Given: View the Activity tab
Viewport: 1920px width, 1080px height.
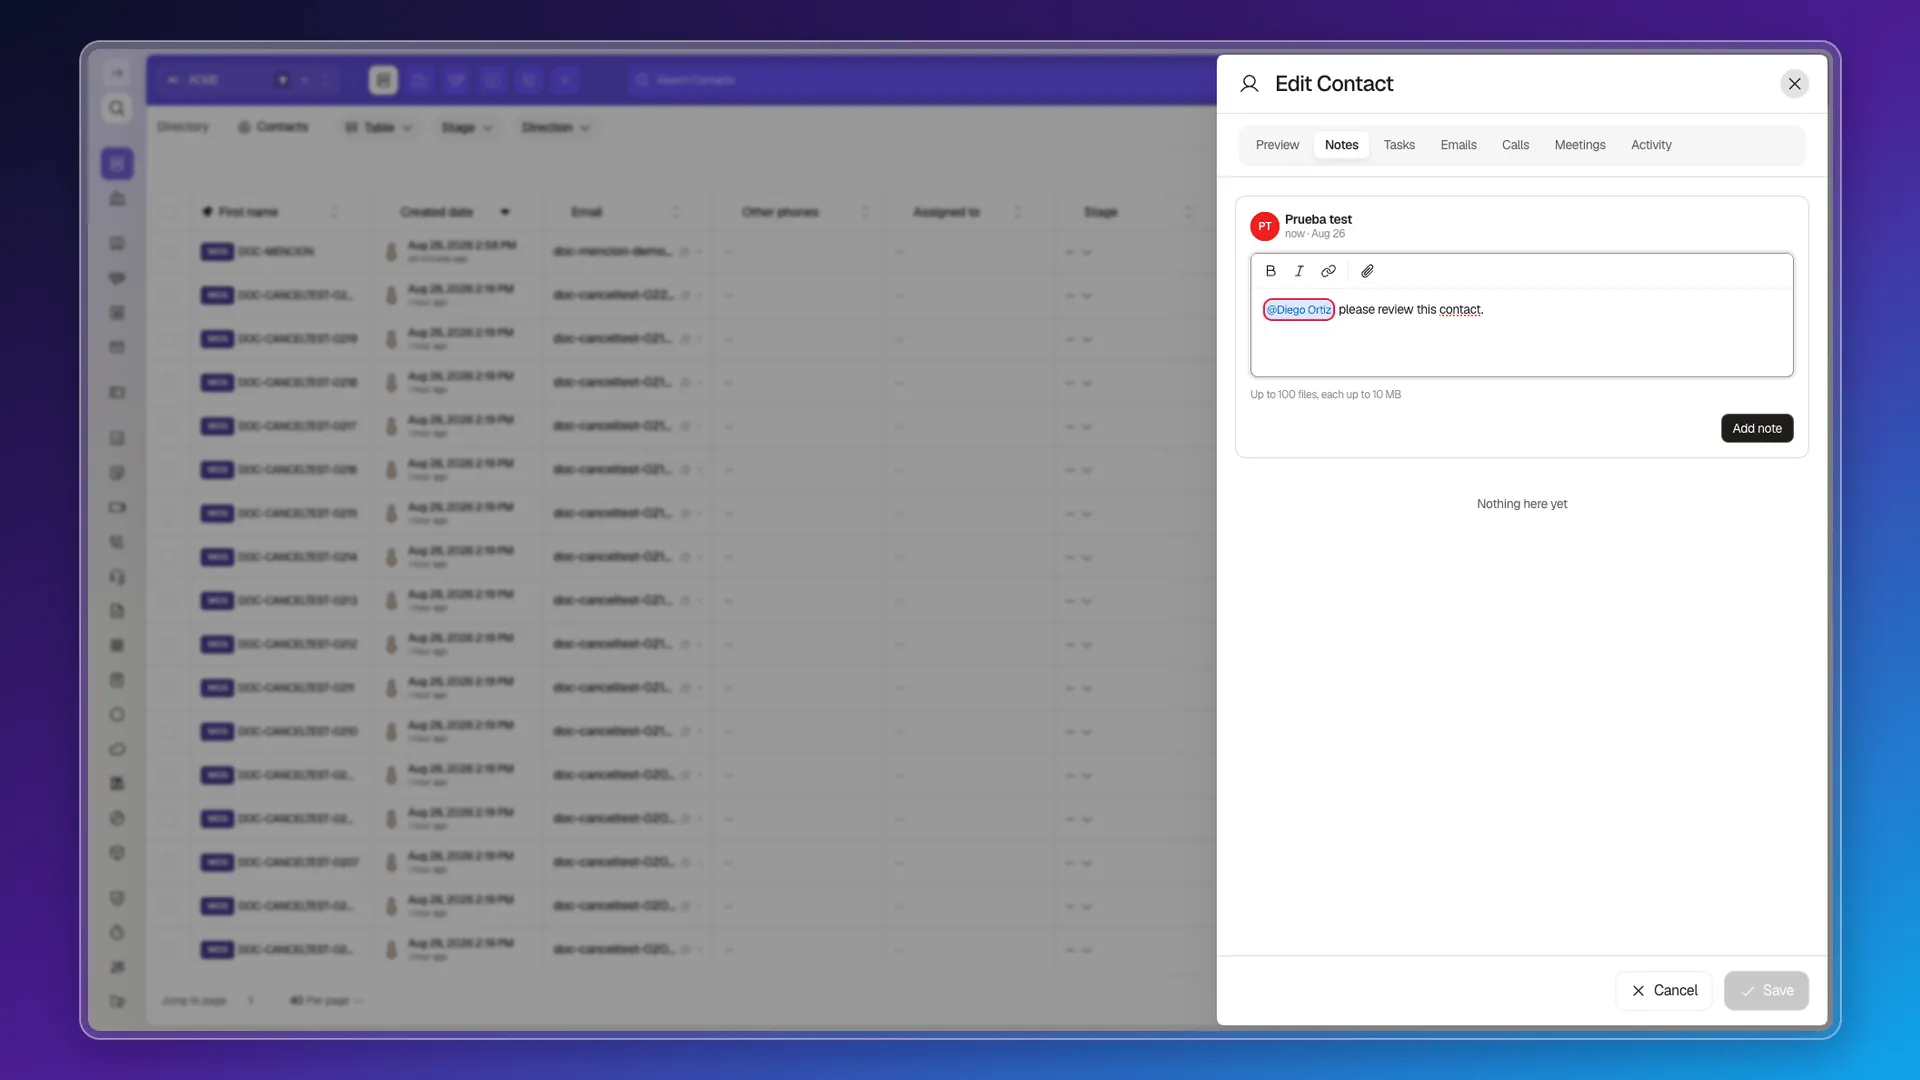Looking at the screenshot, I should pos(1651,145).
